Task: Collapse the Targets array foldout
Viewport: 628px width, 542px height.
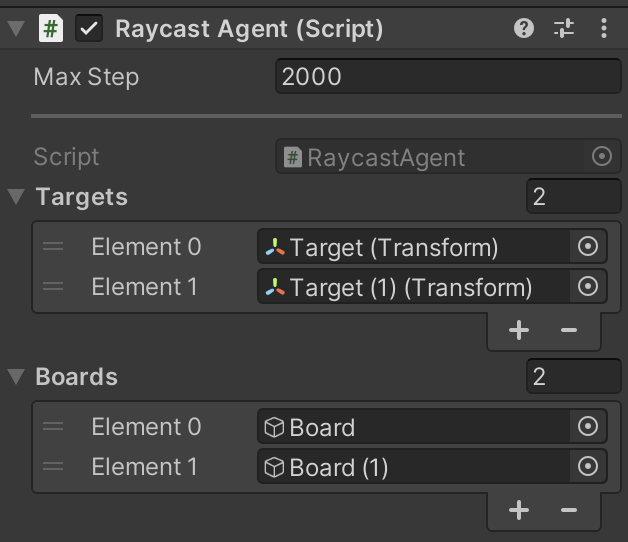Action: 16,196
